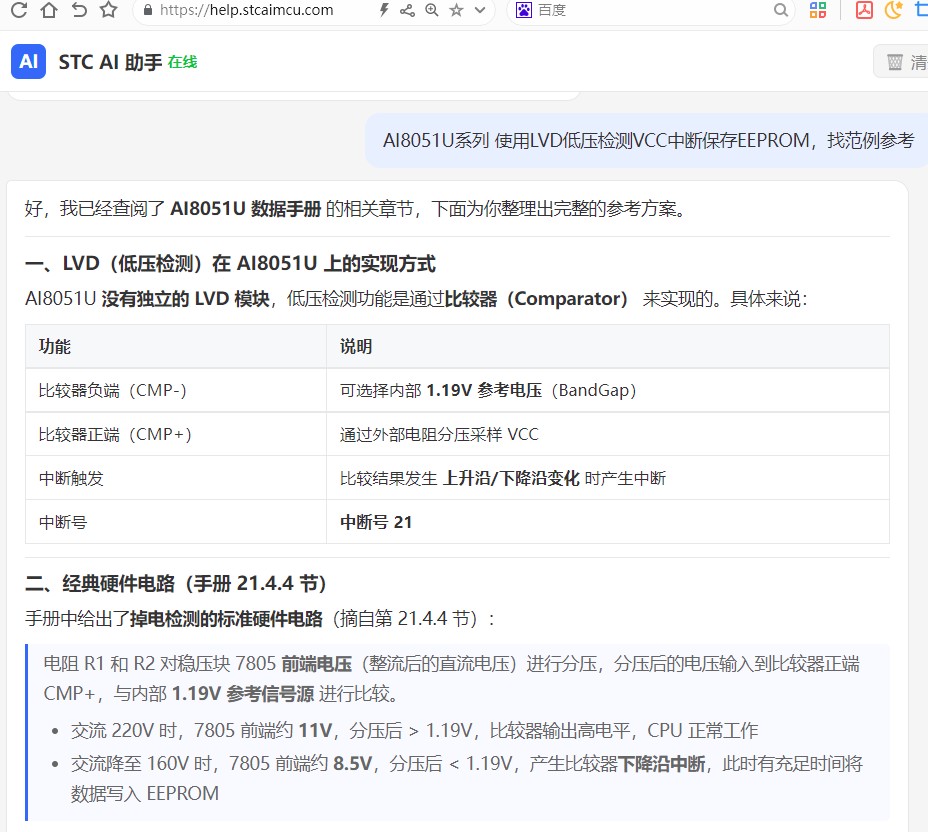Click the search magnifier in Baidu box
Screen dimensions: 928x832
[781, 10]
